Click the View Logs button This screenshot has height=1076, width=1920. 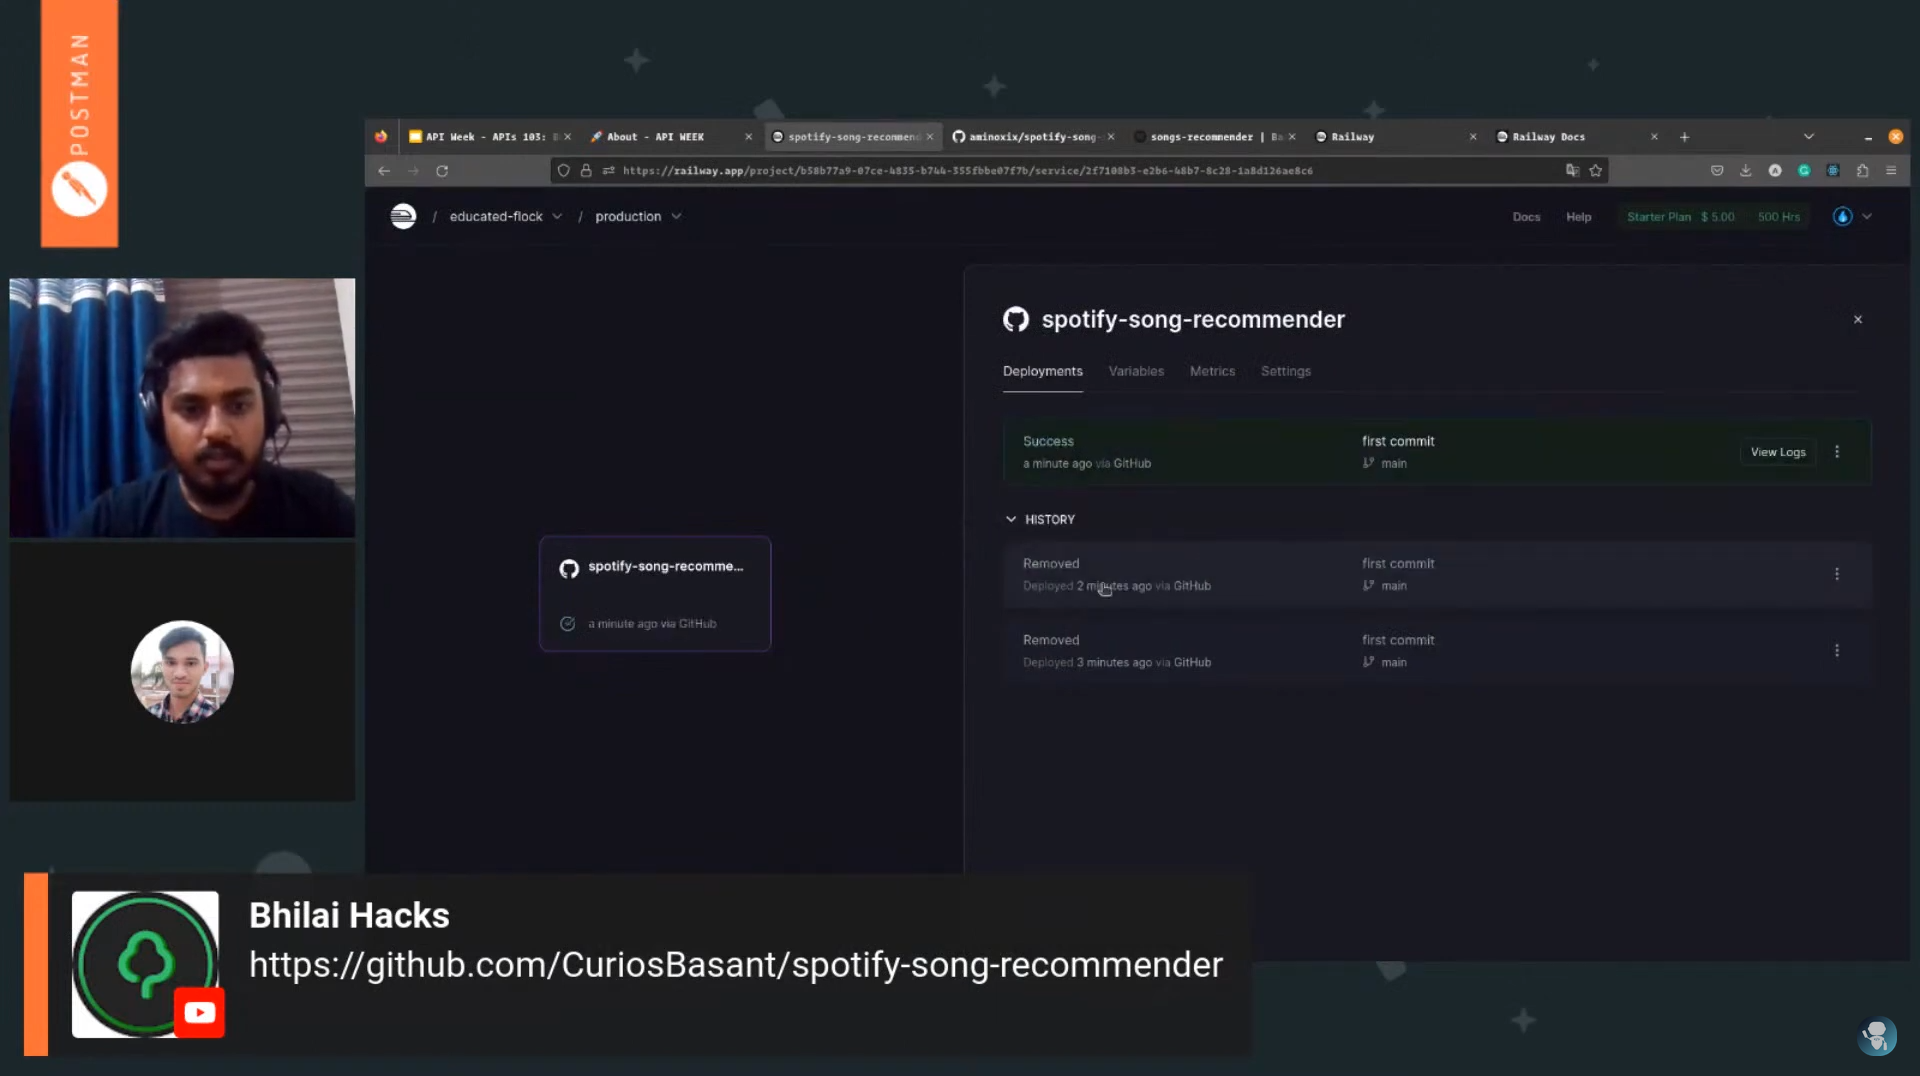(1778, 453)
